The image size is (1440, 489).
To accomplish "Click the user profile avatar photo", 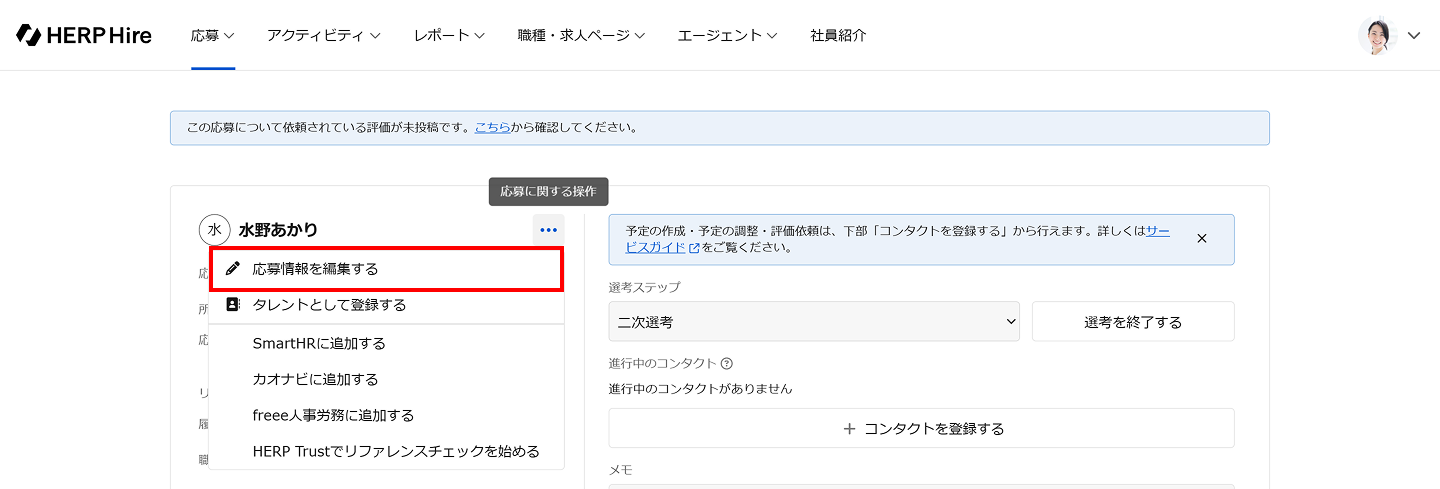I will coord(1377,35).
